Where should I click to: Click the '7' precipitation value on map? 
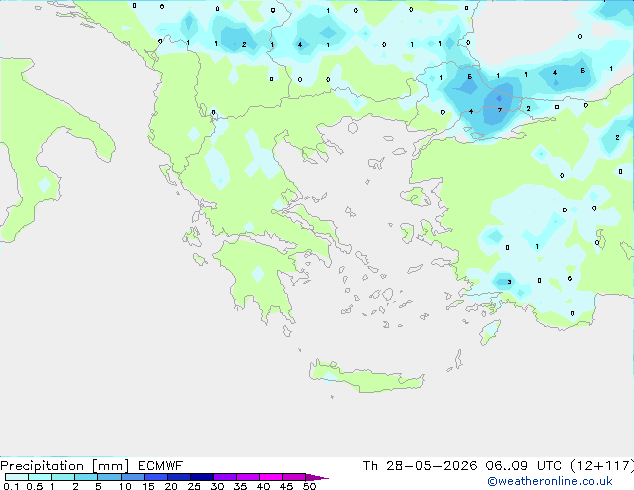click(500, 110)
